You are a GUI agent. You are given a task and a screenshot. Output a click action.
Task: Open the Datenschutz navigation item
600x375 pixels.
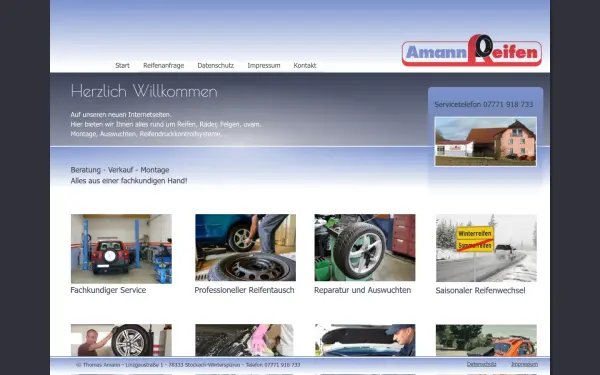point(215,65)
